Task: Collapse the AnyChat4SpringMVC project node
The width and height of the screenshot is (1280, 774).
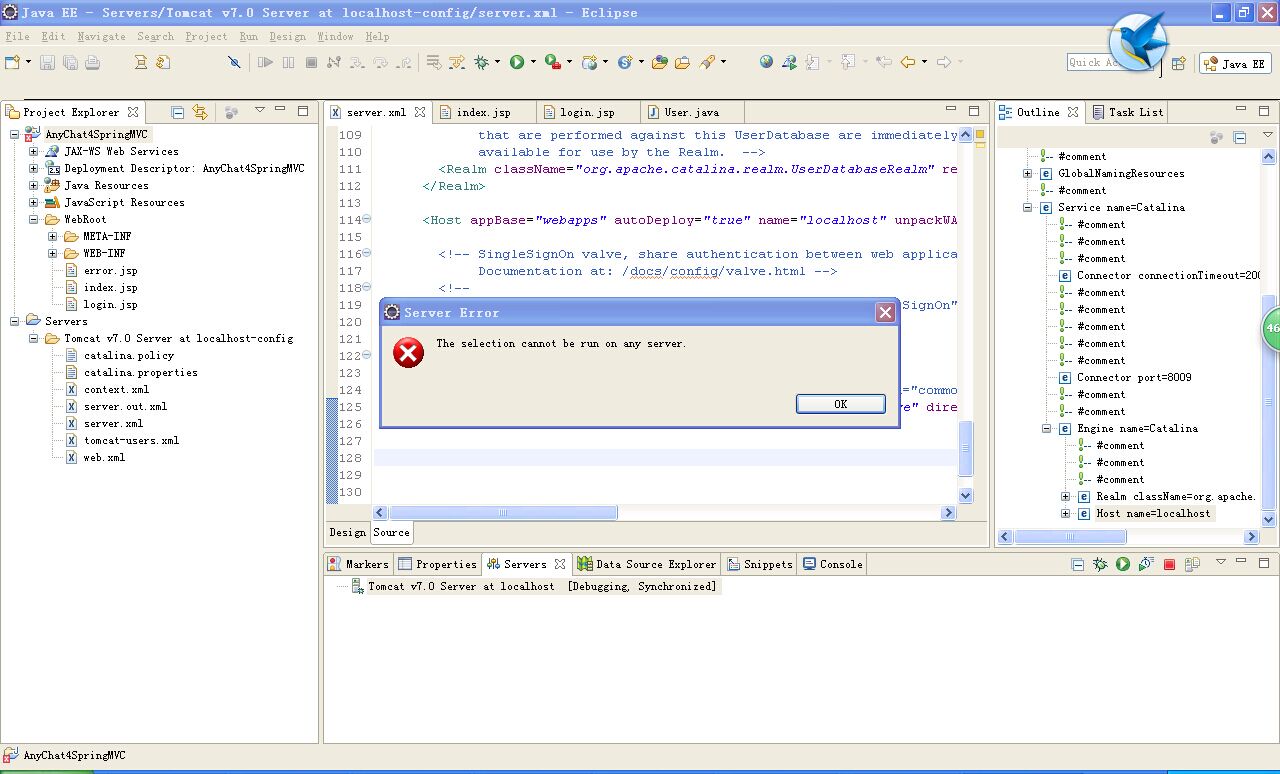Action: pos(14,134)
